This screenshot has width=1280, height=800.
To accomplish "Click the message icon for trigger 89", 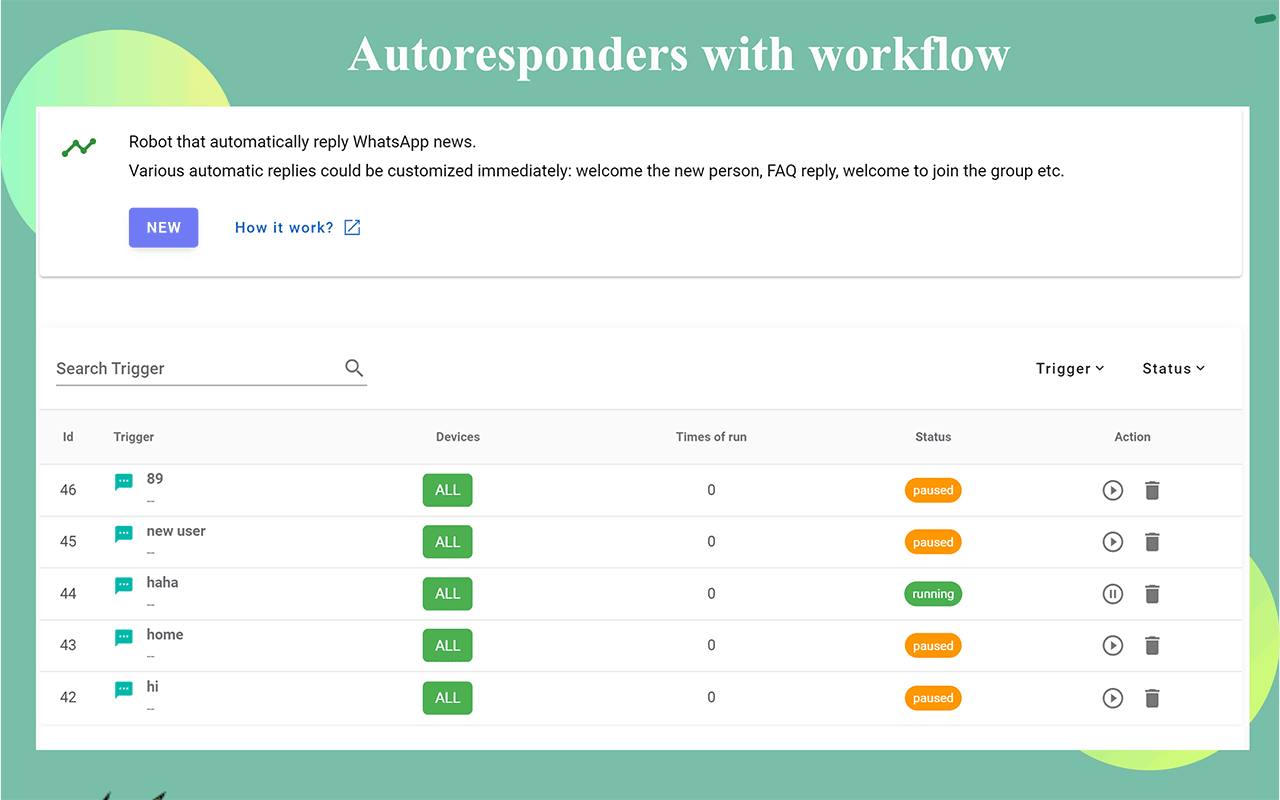I will pos(124,482).
